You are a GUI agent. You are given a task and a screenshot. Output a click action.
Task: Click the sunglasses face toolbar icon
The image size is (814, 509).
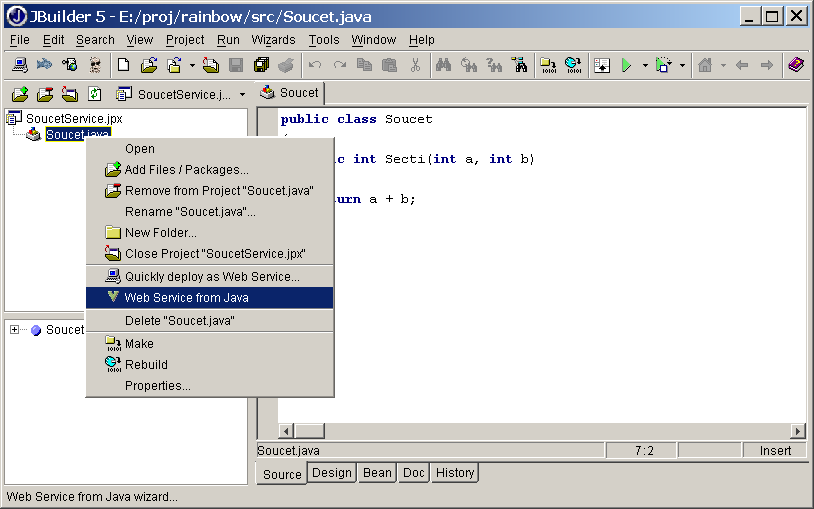[x=95, y=65]
